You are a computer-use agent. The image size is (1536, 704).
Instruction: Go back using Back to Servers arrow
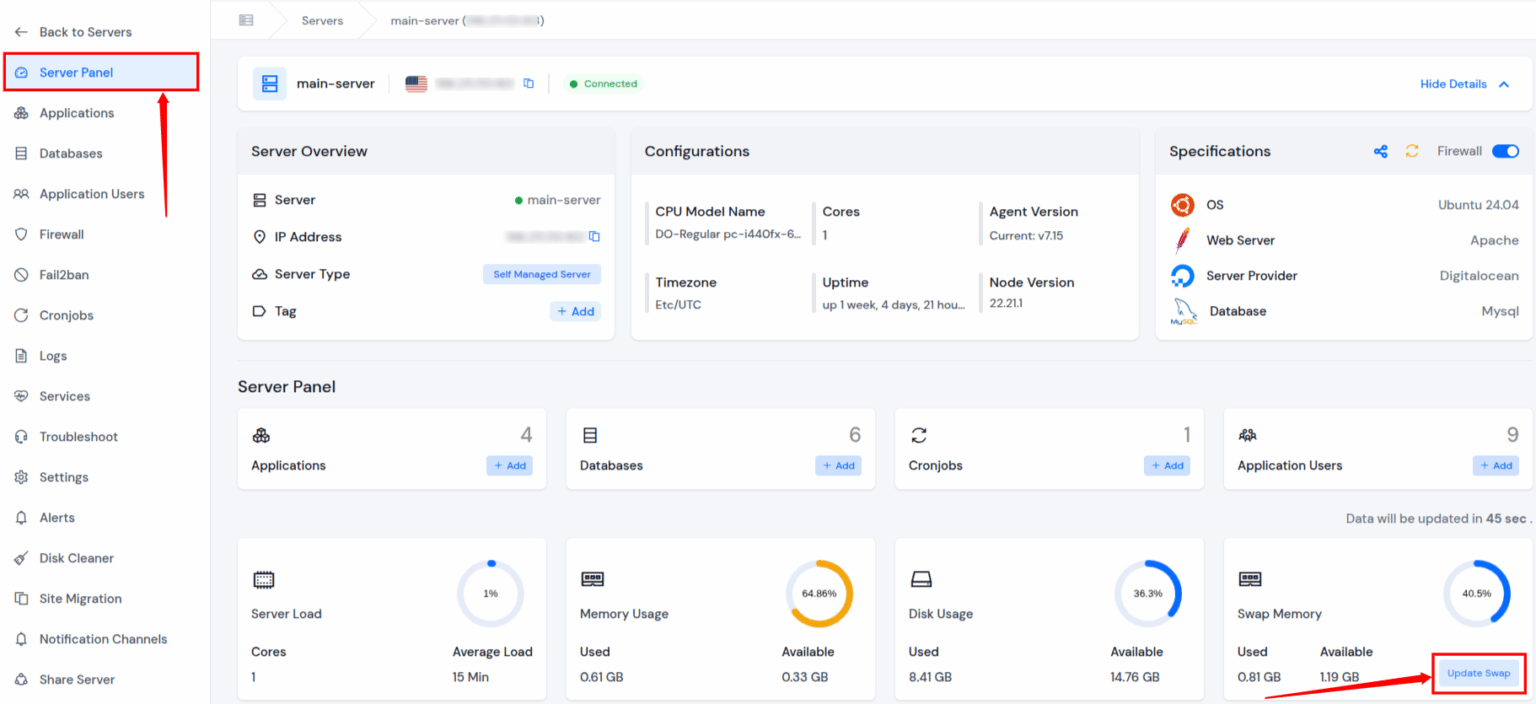[21, 32]
